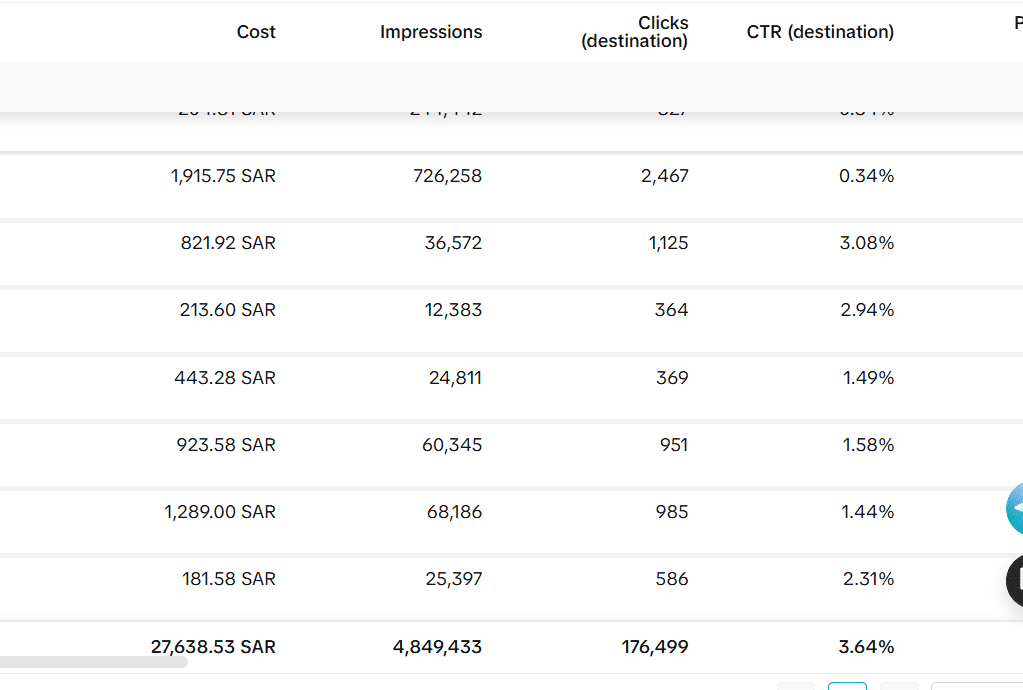Click the blue floating chat bubble icon
Viewport: 1023px width, 690px height.
pyautogui.click(x=1014, y=509)
